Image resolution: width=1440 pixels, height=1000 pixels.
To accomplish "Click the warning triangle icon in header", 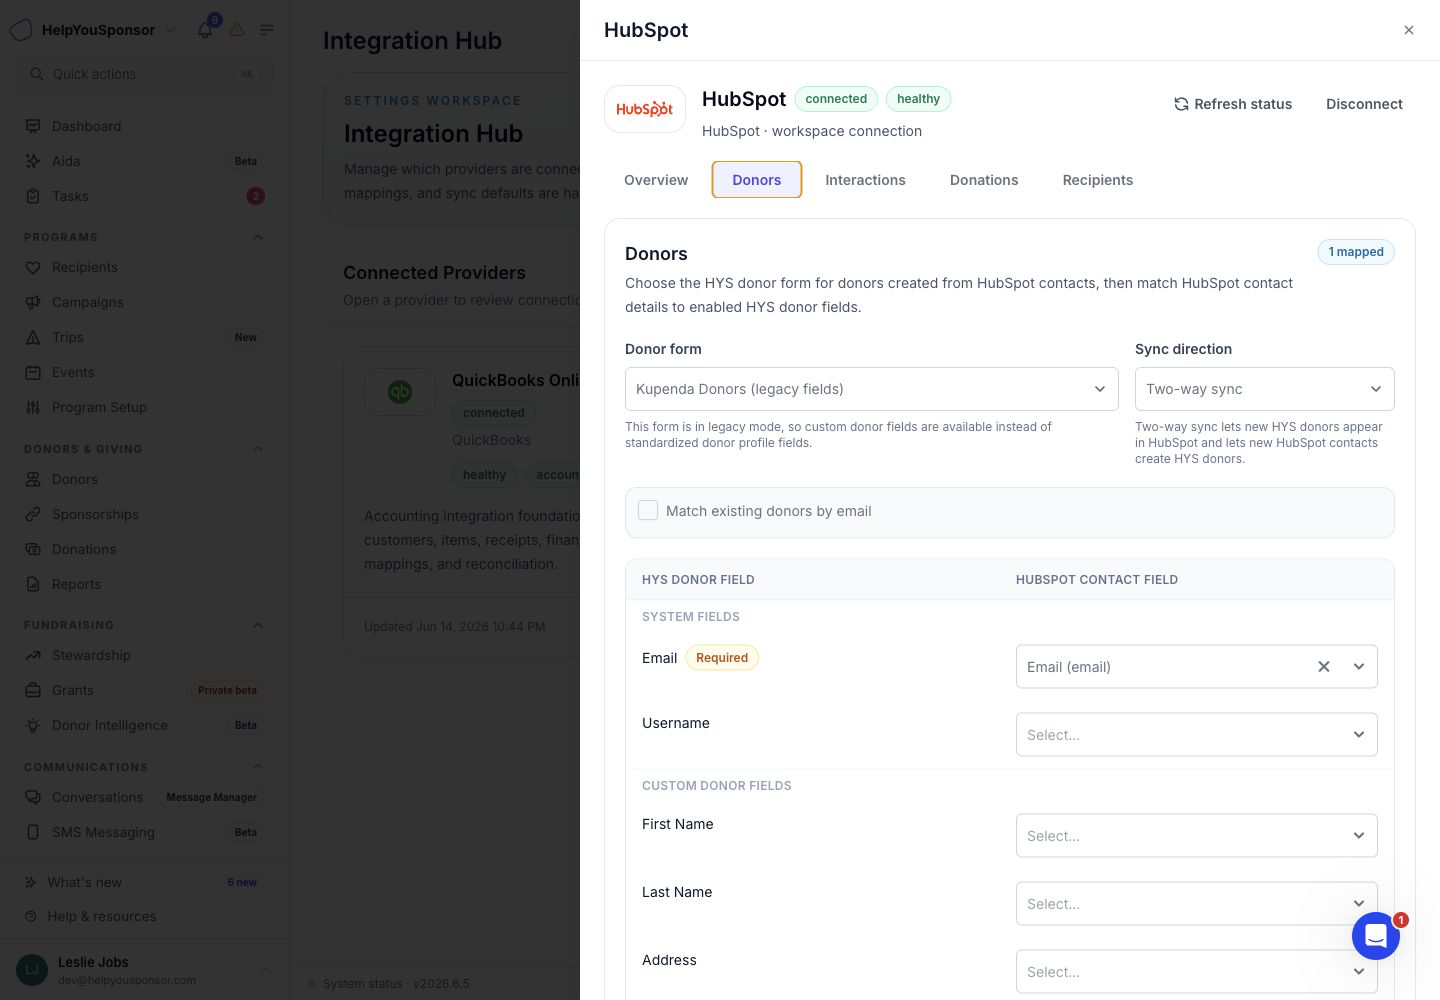I will click(237, 30).
